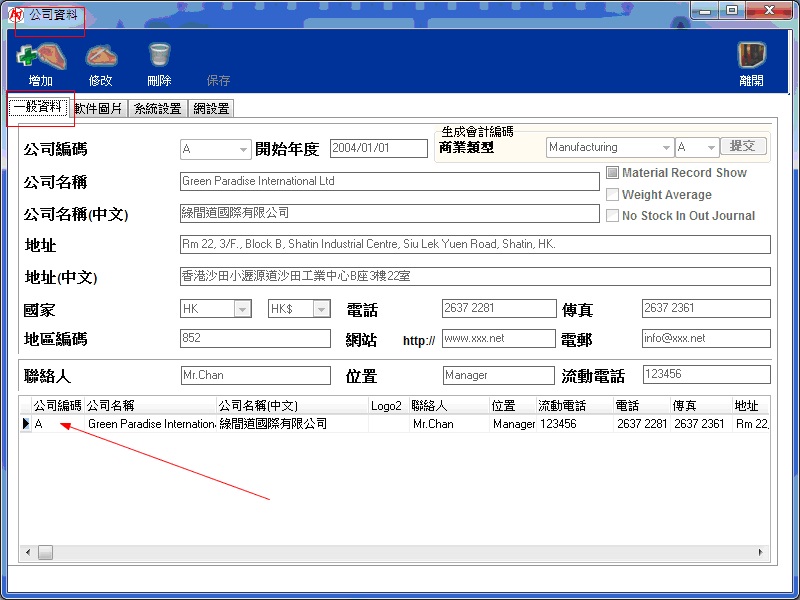The height and width of the screenshot is (600, 800).
Task: Expand the Manufacturing business type dropdown
Action: click(x=666, y=147)
